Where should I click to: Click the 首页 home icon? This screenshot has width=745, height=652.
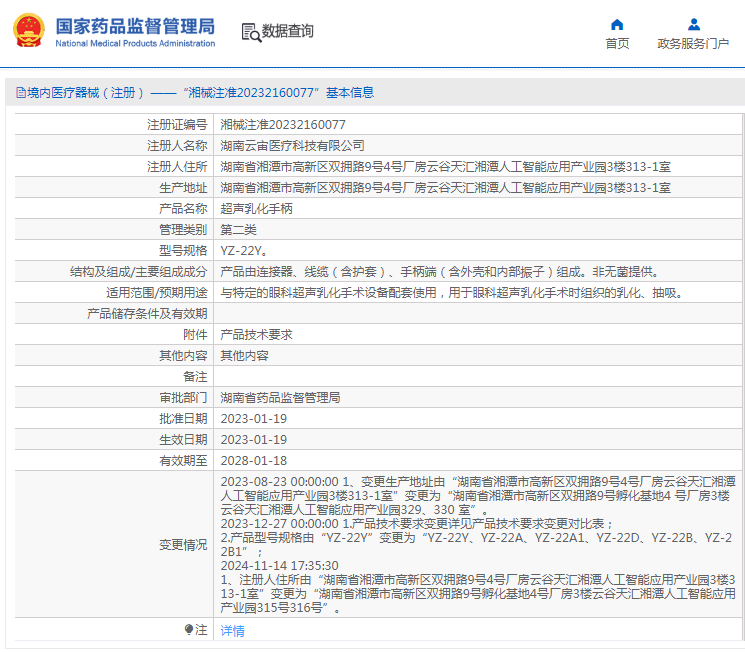(617, 24)
